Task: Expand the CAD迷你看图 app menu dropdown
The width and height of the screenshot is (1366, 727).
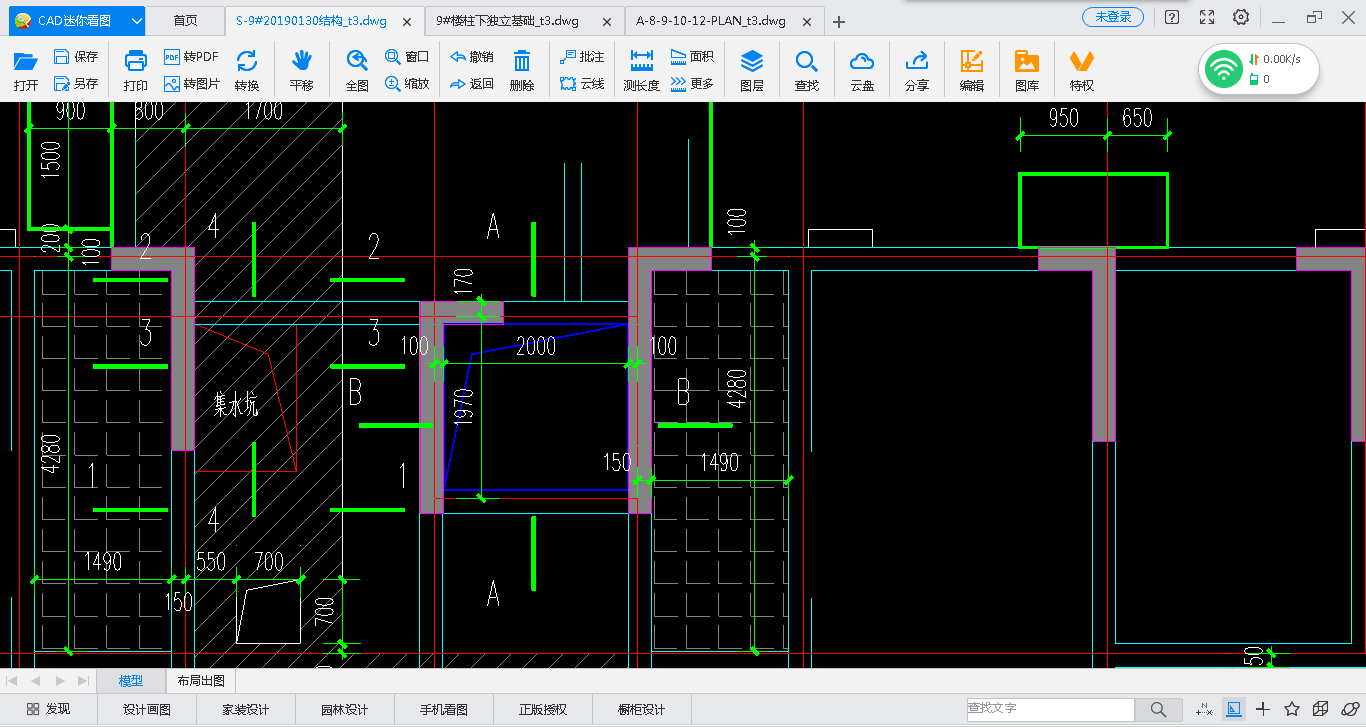Action: pos(138,20)
